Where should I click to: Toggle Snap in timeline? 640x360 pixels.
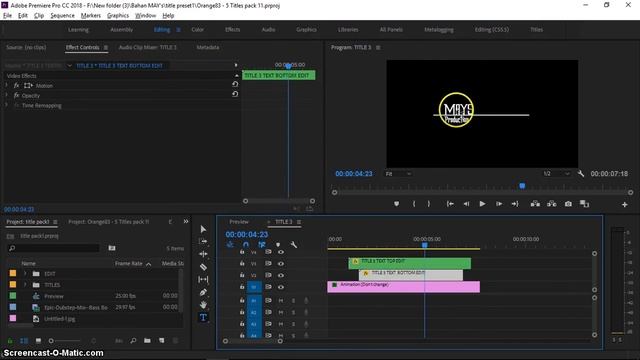[246, 244]
